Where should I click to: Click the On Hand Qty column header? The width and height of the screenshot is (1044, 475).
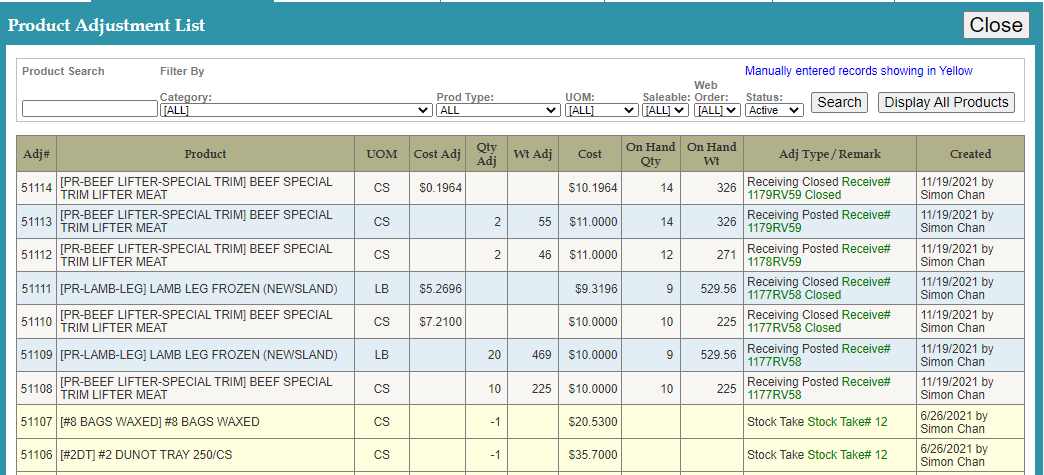651,154
